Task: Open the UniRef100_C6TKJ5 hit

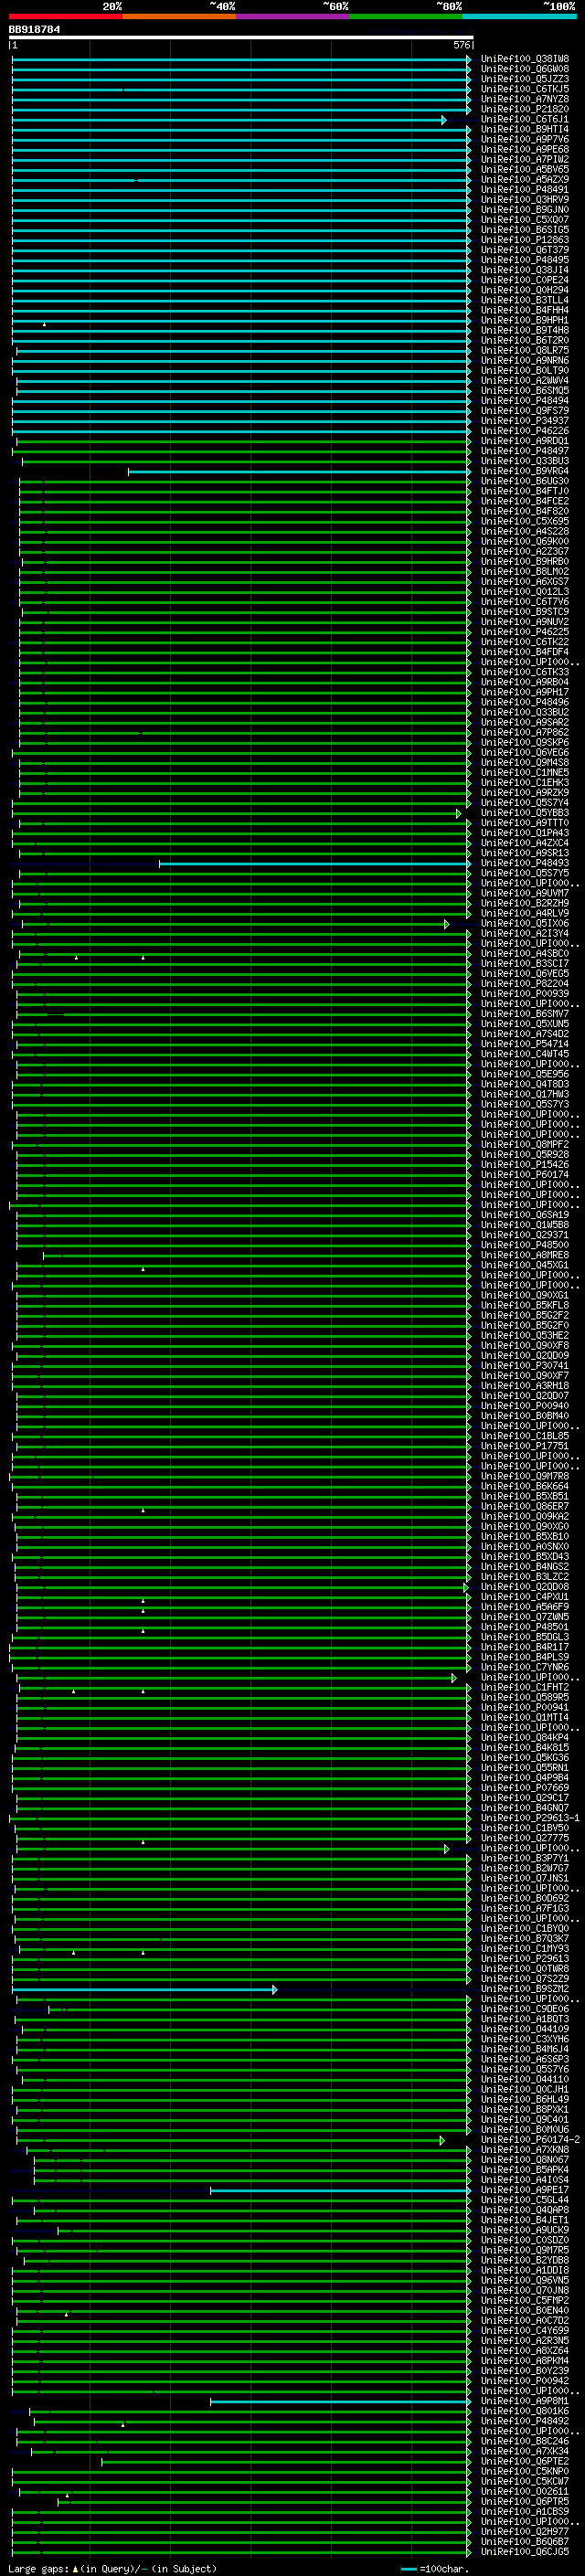Action: [x=525, y=90]
